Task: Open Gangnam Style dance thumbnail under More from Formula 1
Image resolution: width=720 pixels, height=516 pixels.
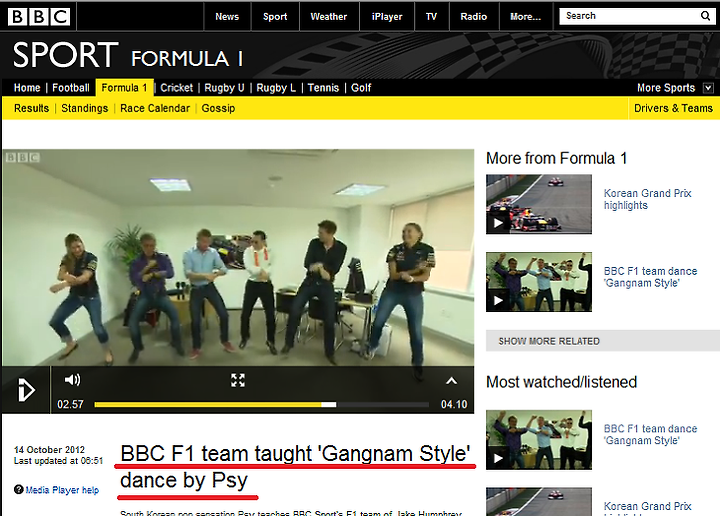Action: [x=539, y=282]
